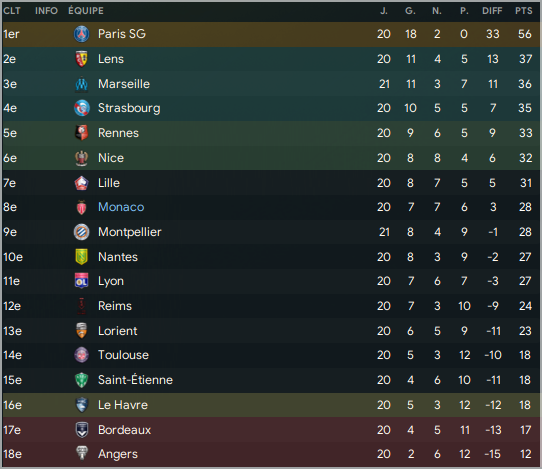
Task: Click the Lyon OL badge
Action: (82, 281)
